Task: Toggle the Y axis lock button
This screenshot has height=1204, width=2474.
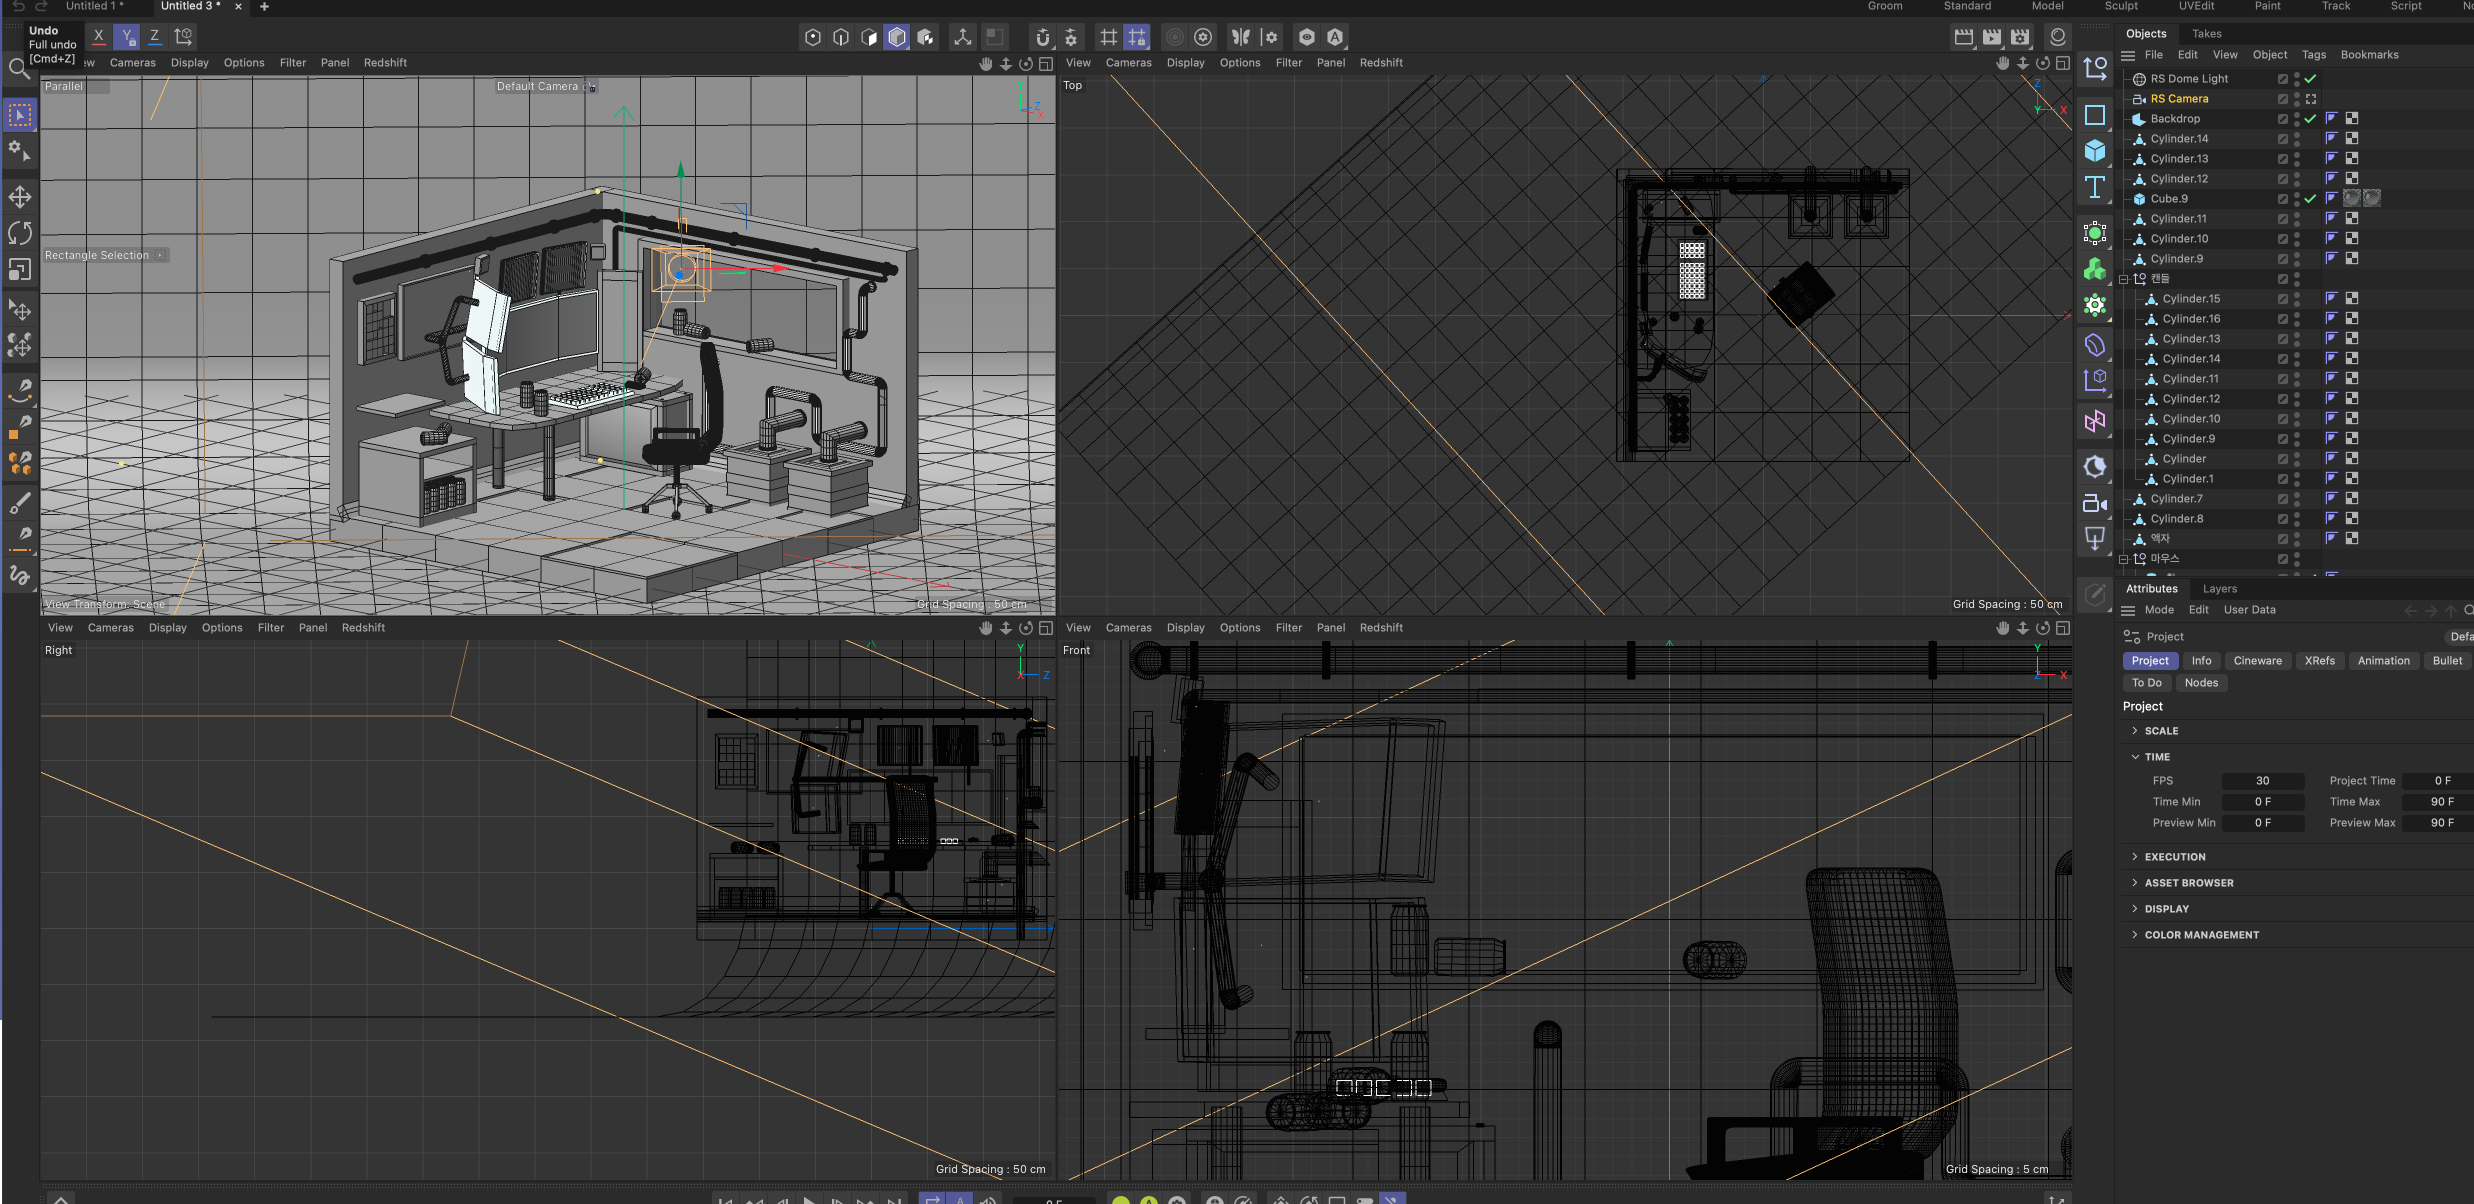Action: pyautogui.click(x=126, y=37)
